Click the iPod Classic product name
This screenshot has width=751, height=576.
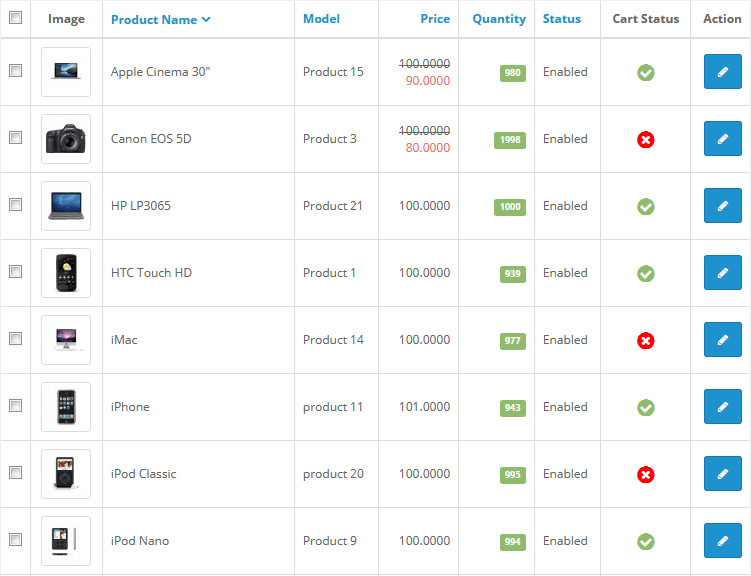[143, 474]
